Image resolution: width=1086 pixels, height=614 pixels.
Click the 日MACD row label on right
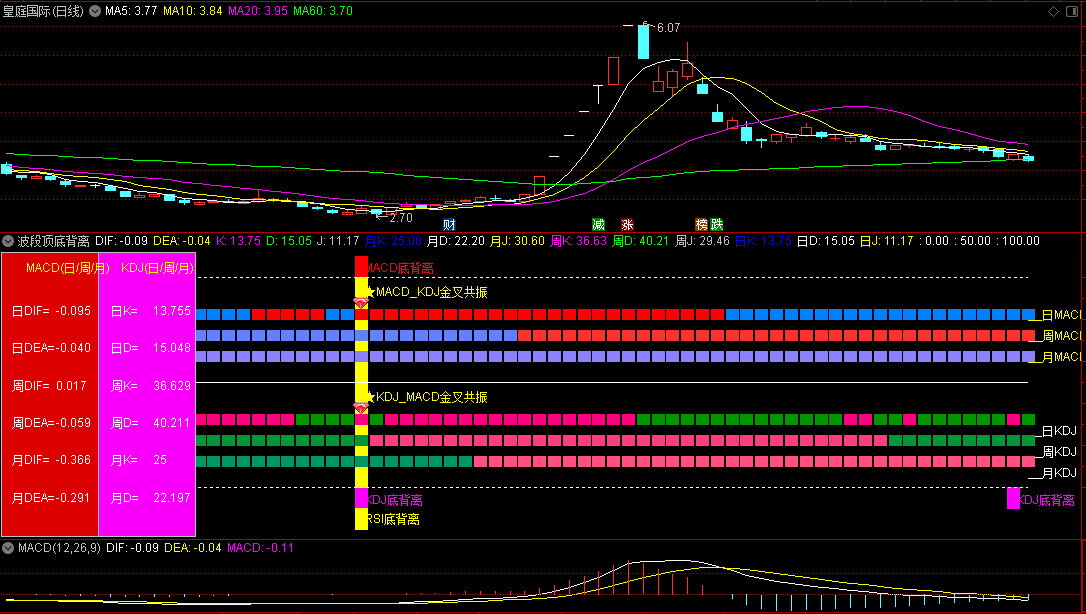coord(1061,315)
